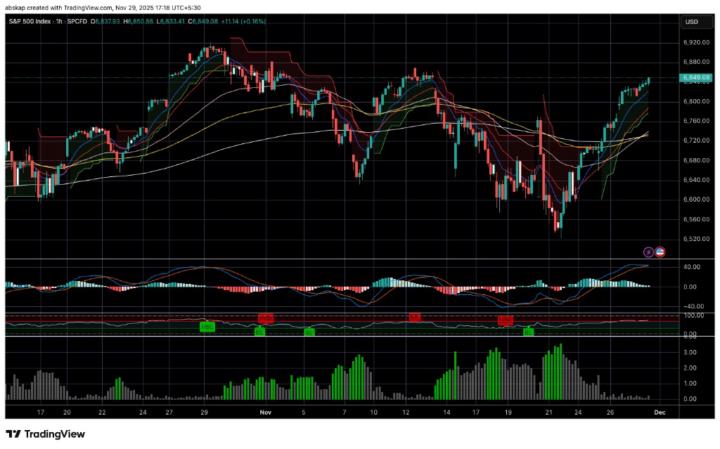720x449 pixels.
Task: Click the open value in the chart legend
Action: coord(106,21)
